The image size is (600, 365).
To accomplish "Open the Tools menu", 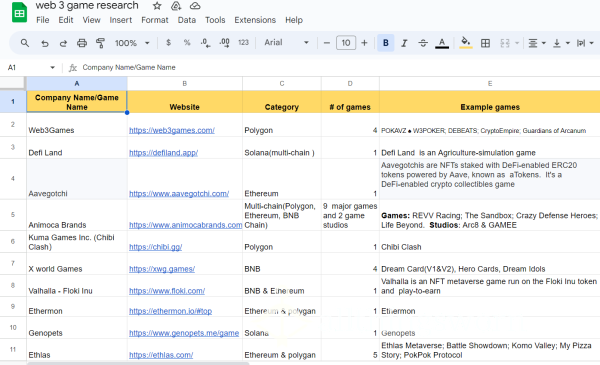I will [x=215, y=20].
